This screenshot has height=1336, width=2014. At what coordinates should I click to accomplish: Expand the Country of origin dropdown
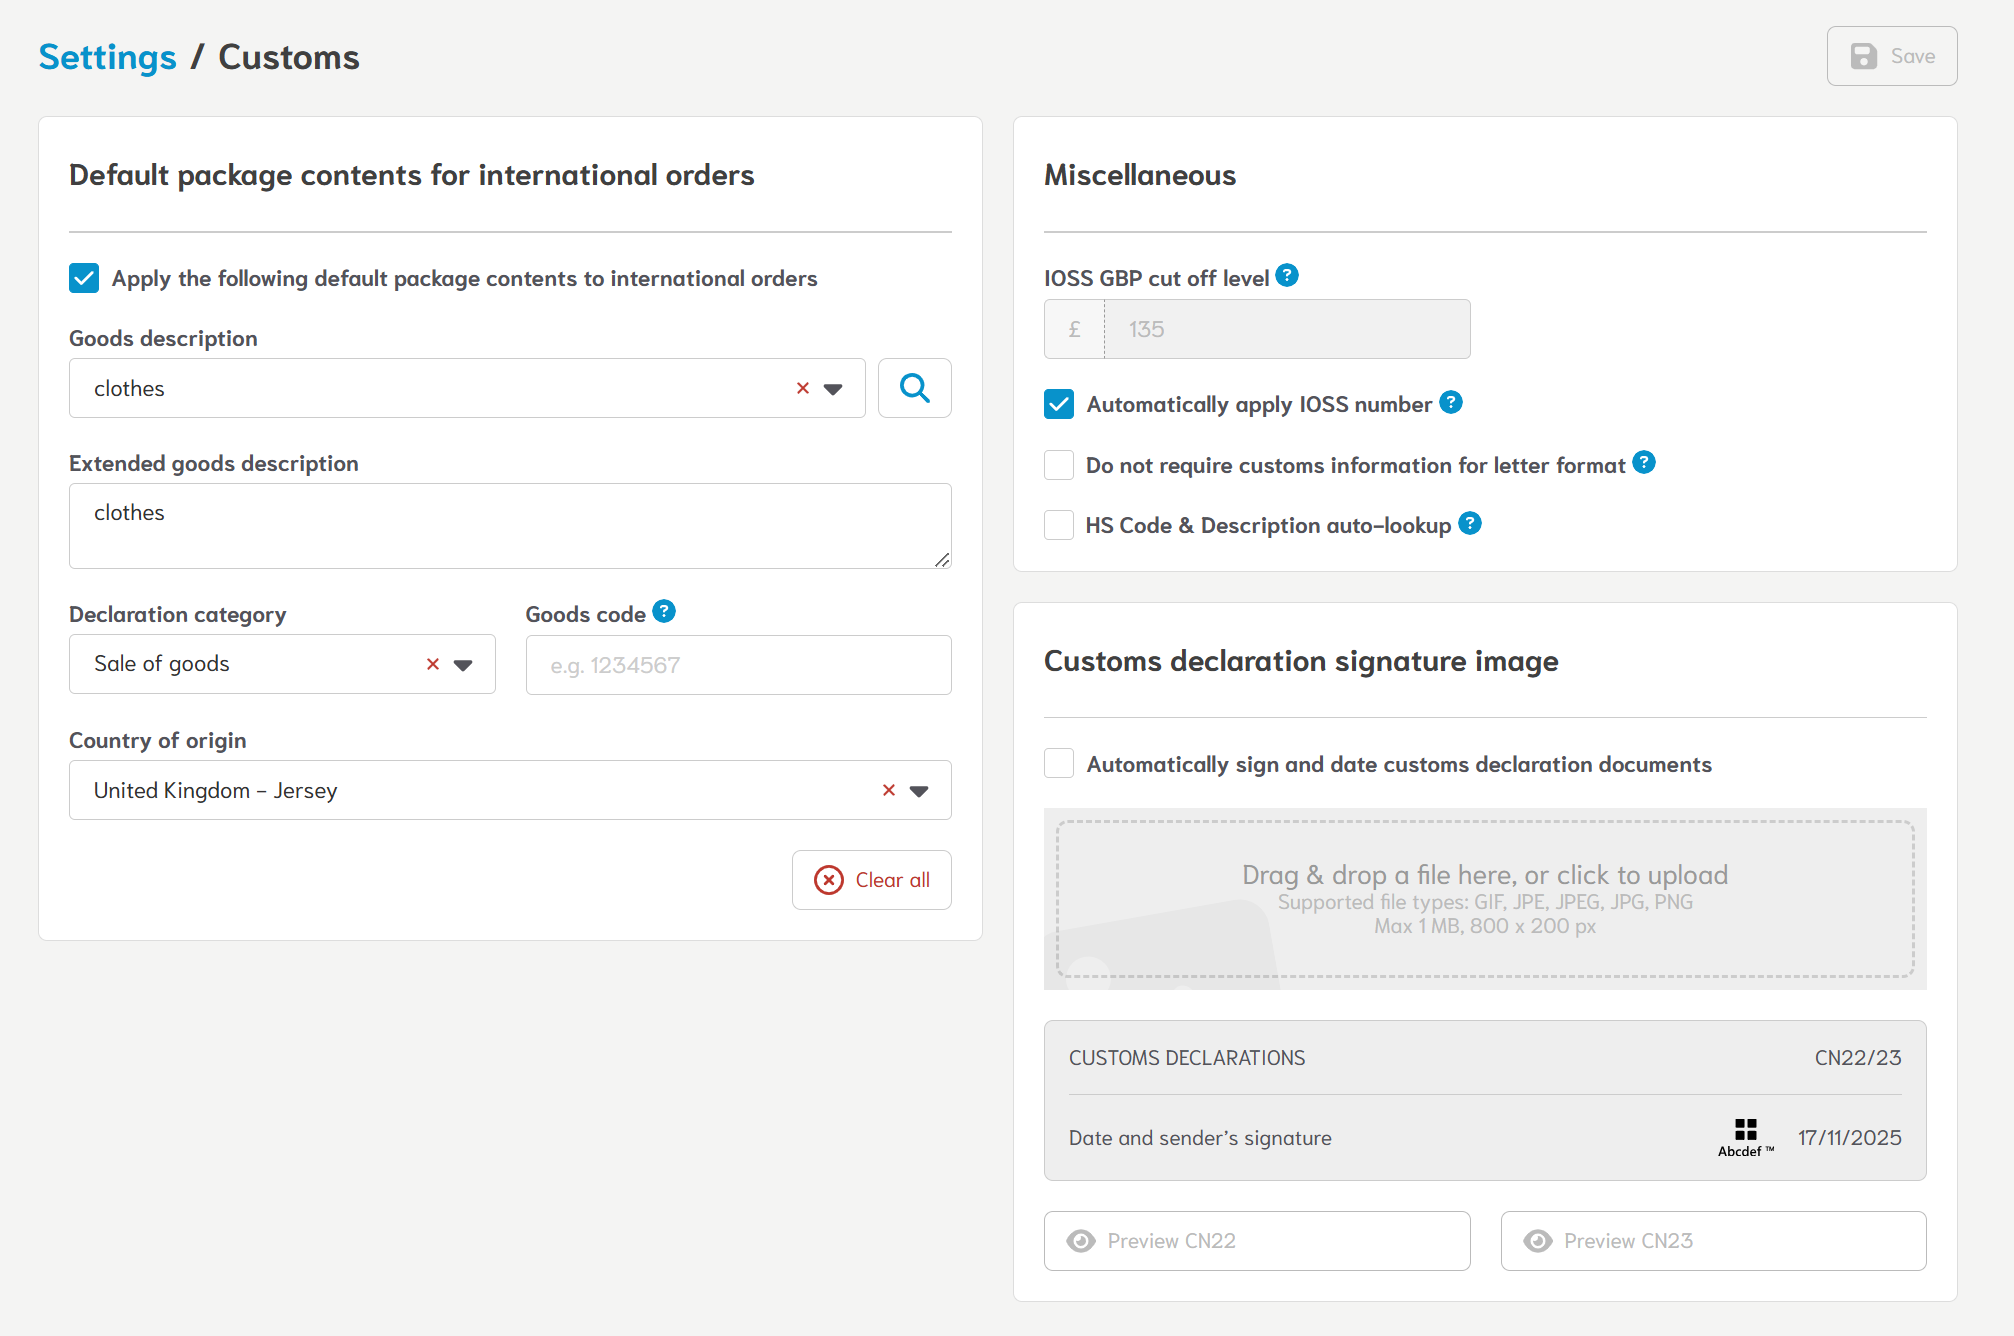coord(919,791)
